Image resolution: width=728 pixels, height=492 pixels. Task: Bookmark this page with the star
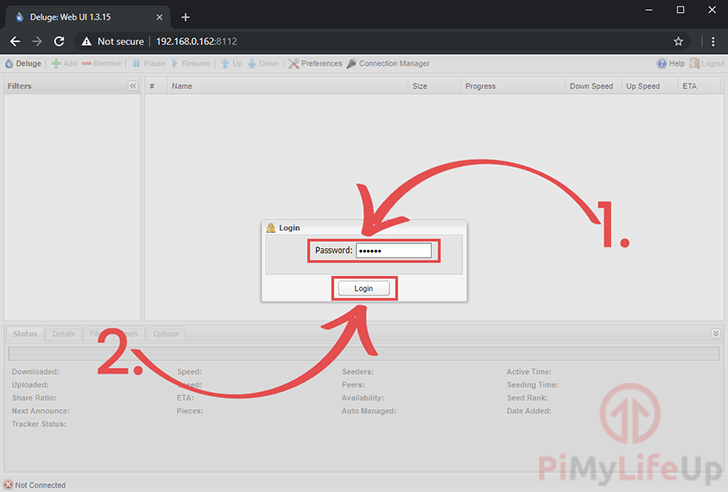(x=678, y=42)
